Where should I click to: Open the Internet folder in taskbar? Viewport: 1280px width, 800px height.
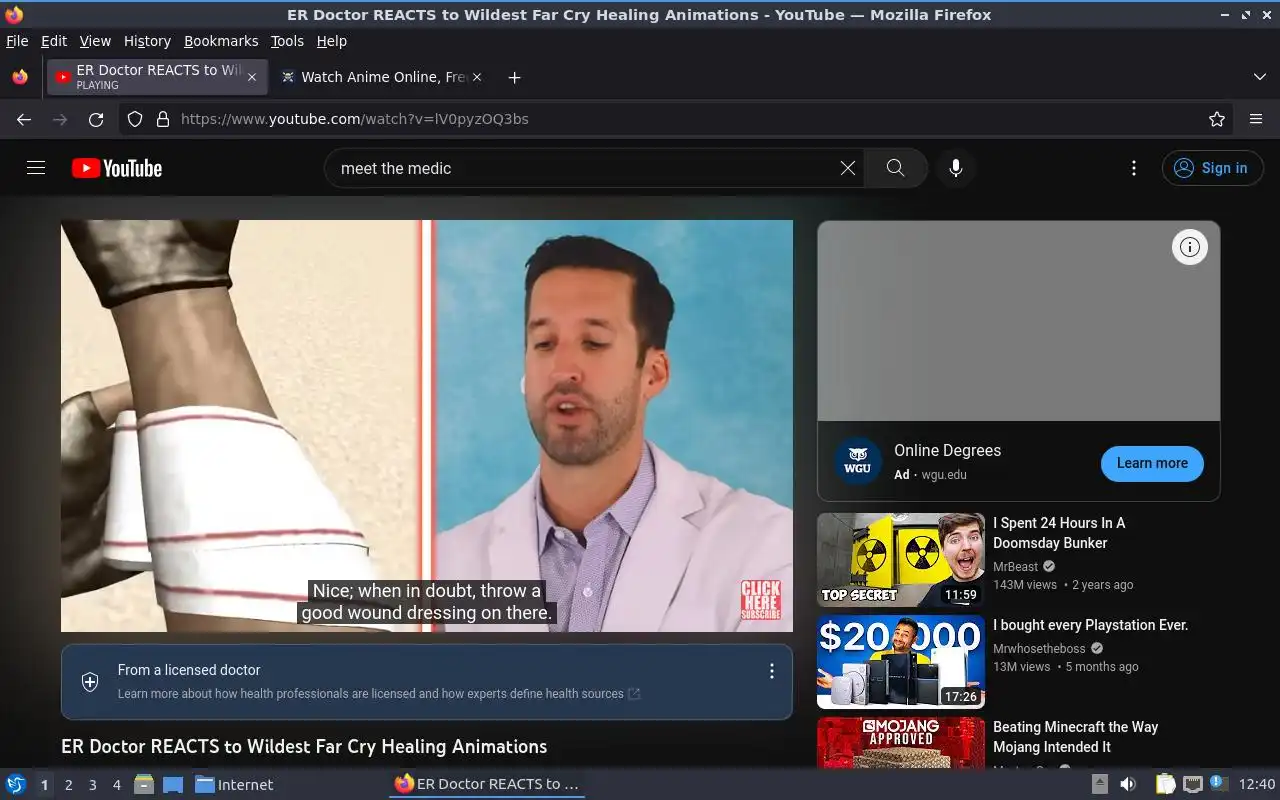point(234,785)
